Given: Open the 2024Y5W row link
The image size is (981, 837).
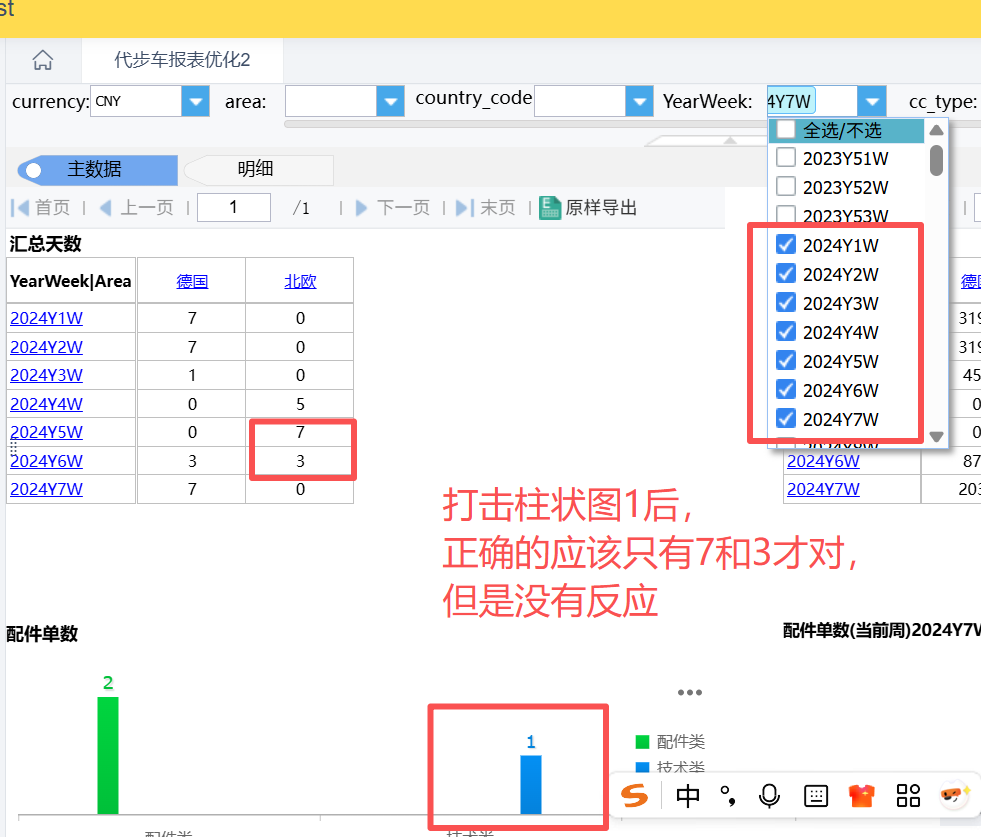Looking at the screenshot, I should point(46,432).
